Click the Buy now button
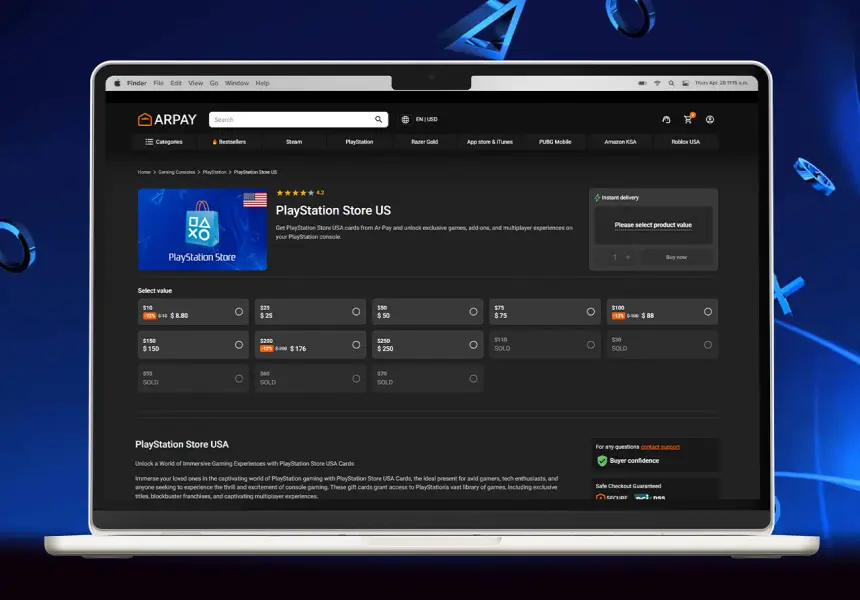This screenshot has width=860, height=600. [x=677, y=257]
